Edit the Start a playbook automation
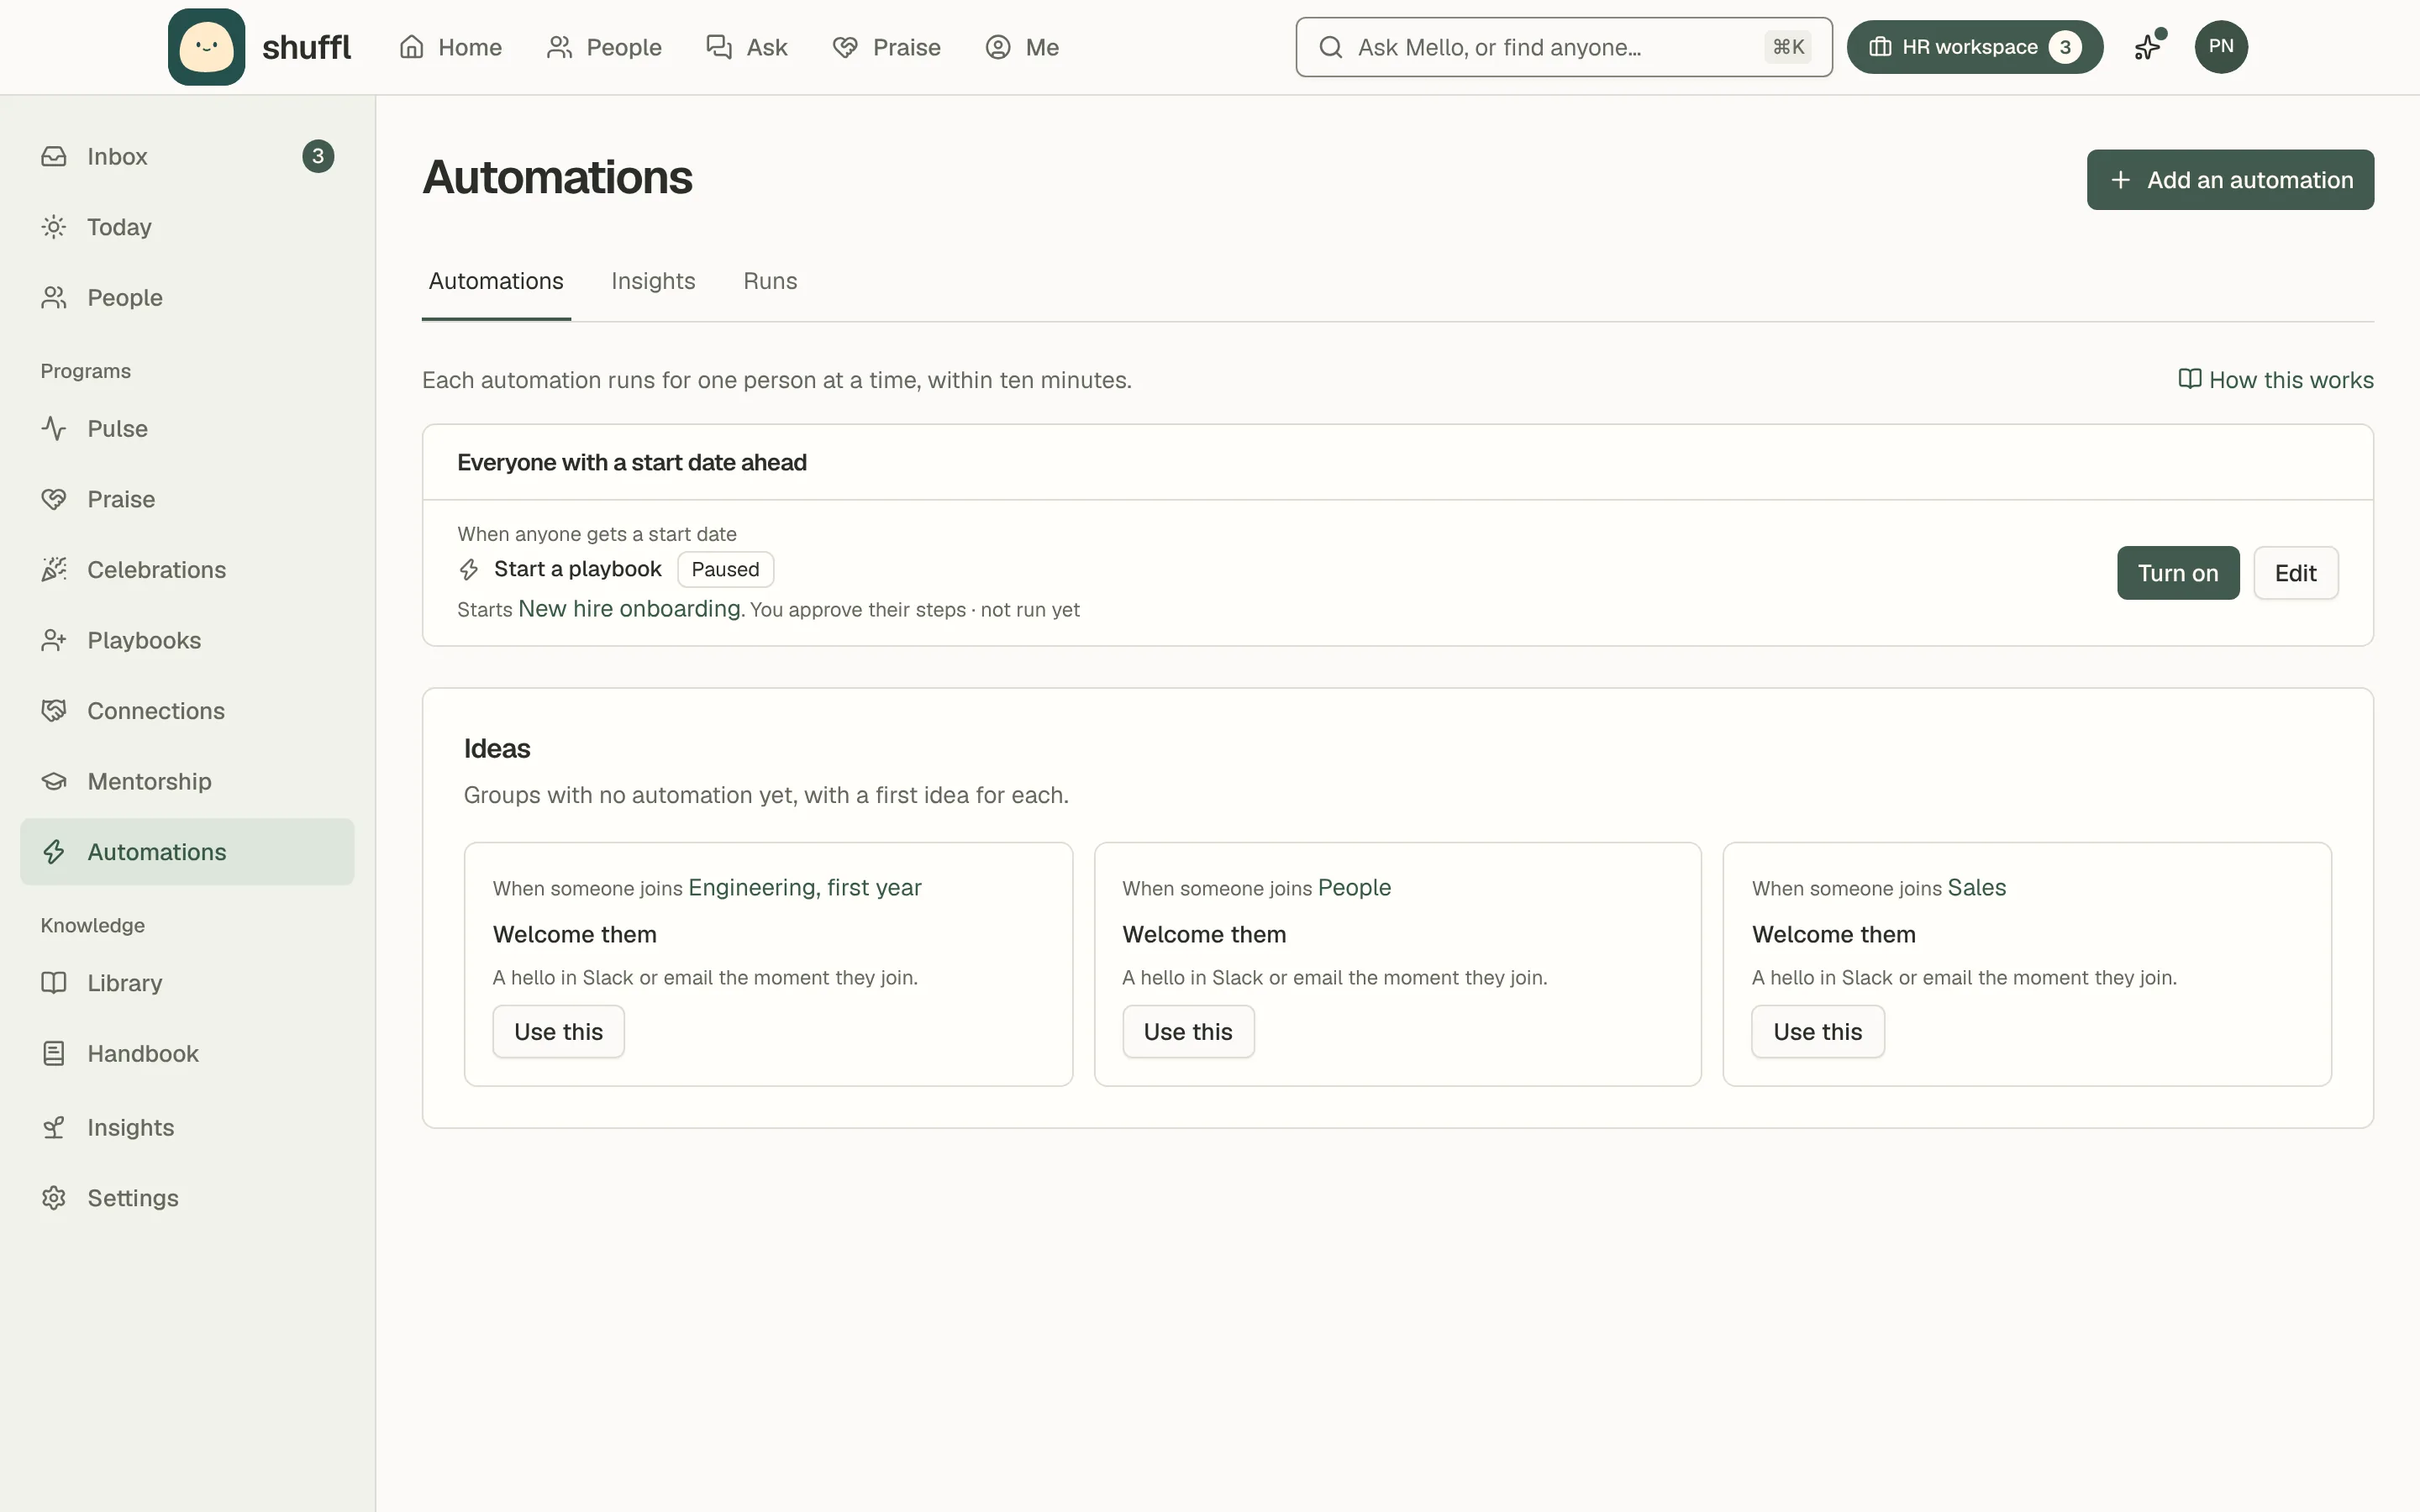This screenshot has height=1512, width=2420. click(x=2296, y=573)
